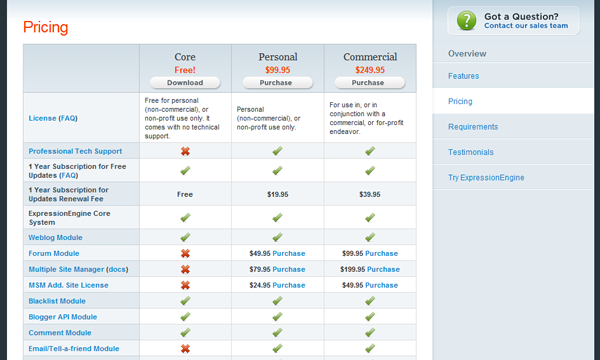The height and width of the screenshot is (360, 600).
Task: Click Commercial checkmark for ExpressionEngine Core System
Action: click(370, 217)
